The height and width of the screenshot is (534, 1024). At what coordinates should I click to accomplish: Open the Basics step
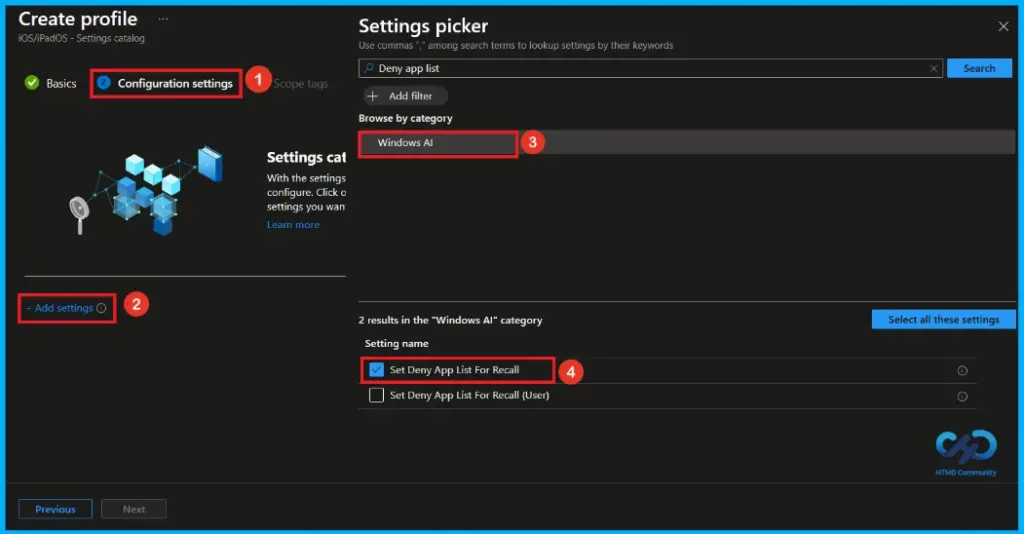click(x=50, y=84)
